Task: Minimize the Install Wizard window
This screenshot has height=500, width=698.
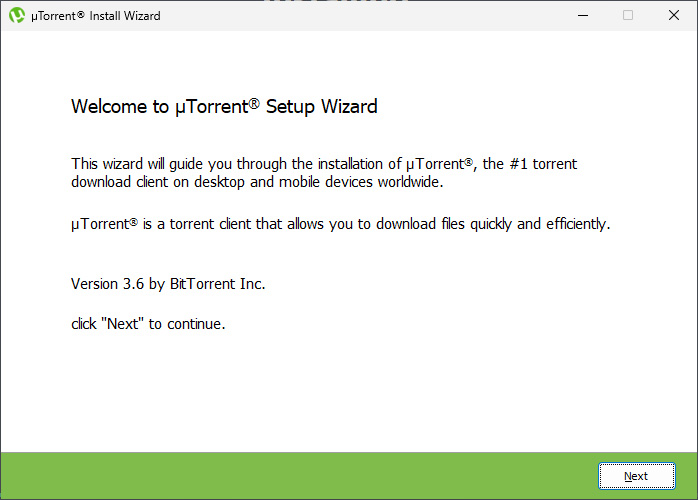Action: click(581, 15)
